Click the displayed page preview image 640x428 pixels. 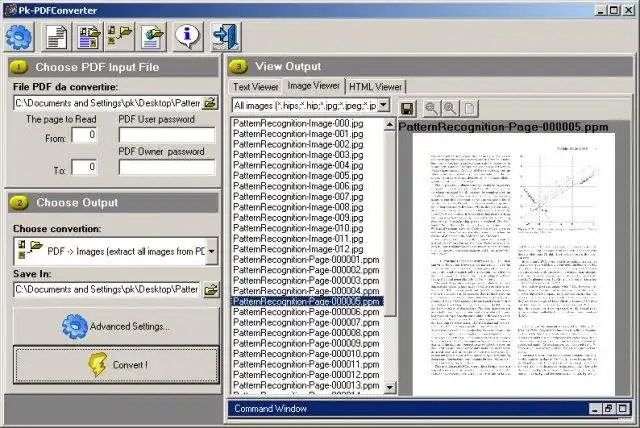[x=514, y=264]
